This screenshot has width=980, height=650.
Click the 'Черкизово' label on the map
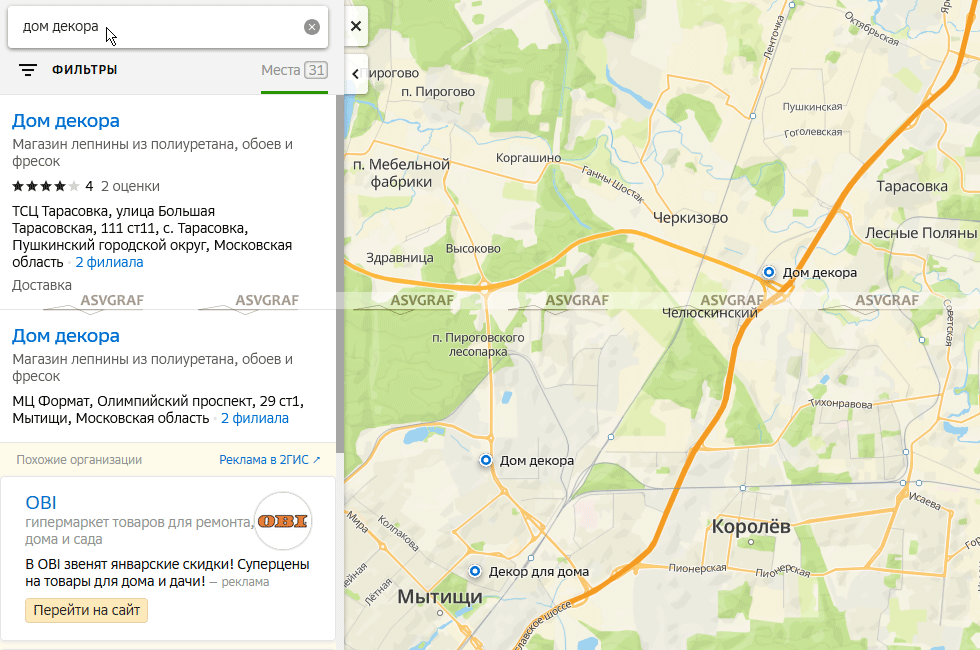point(690,218)
